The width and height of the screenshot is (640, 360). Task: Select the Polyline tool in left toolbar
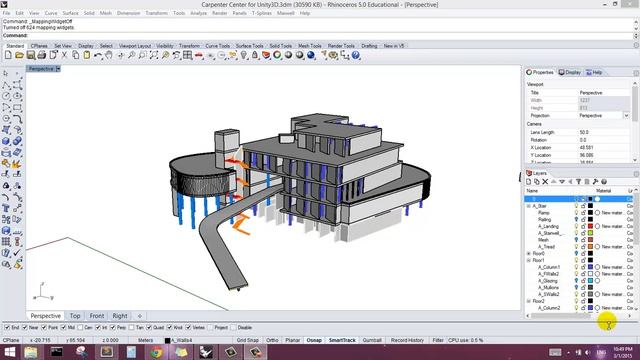[x=6, y=85]
